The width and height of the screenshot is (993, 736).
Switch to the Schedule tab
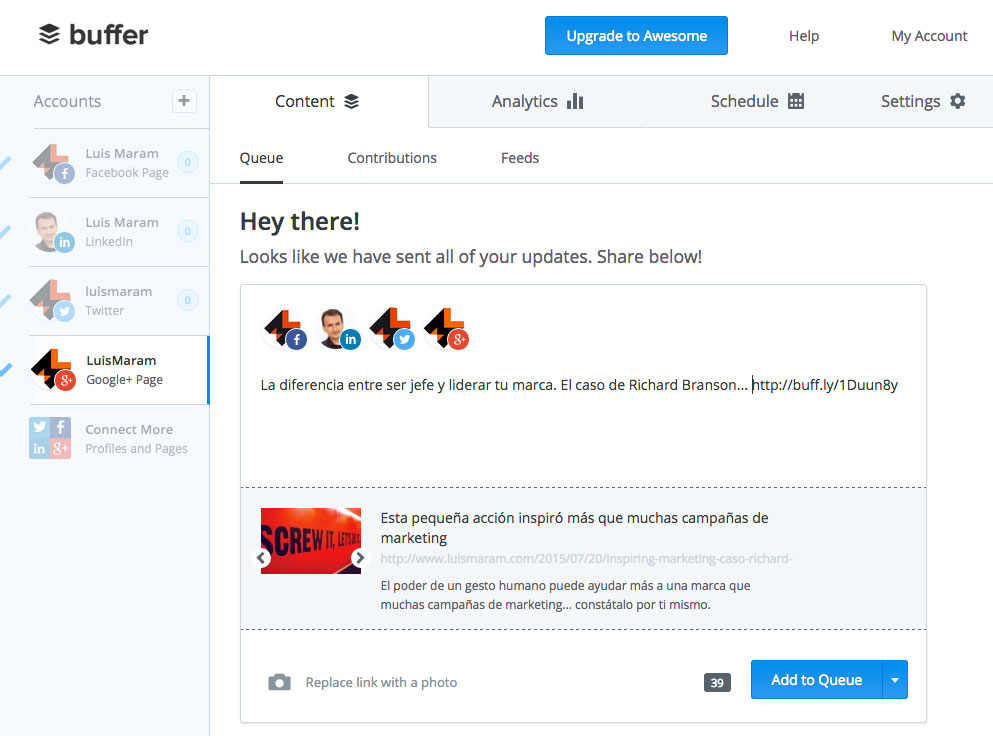[757, 101]
